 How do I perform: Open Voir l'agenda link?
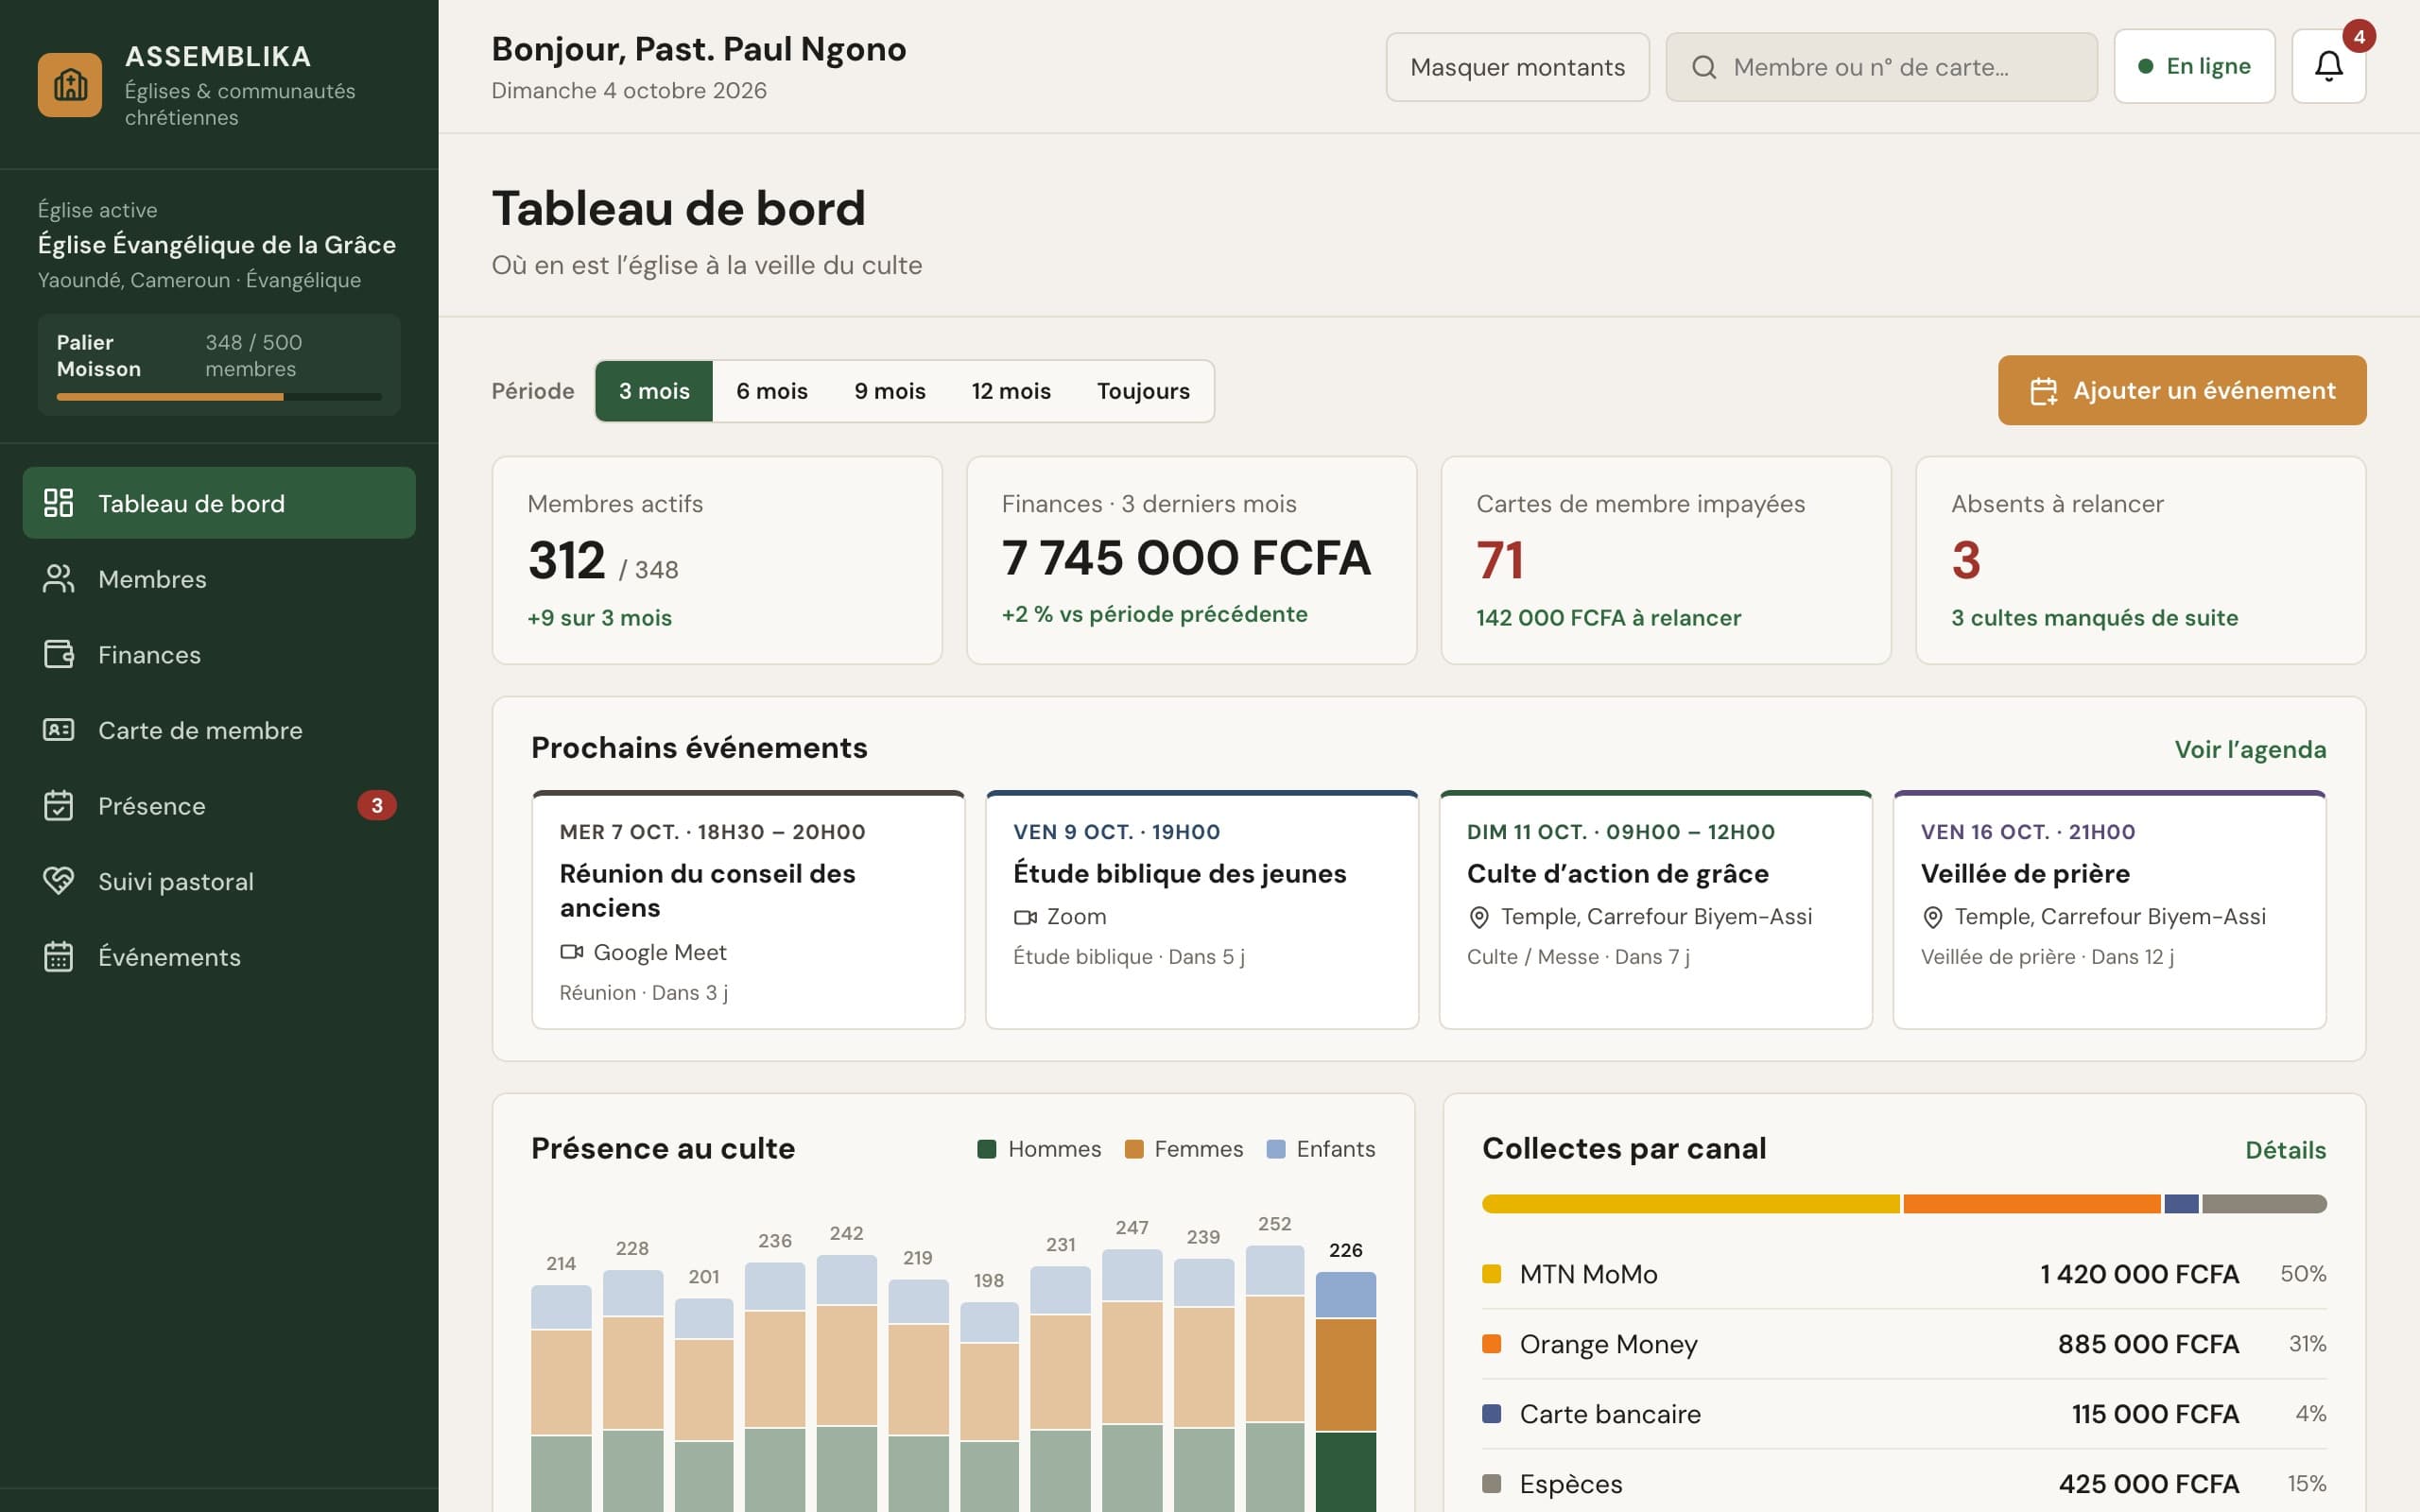[2250, 749]
